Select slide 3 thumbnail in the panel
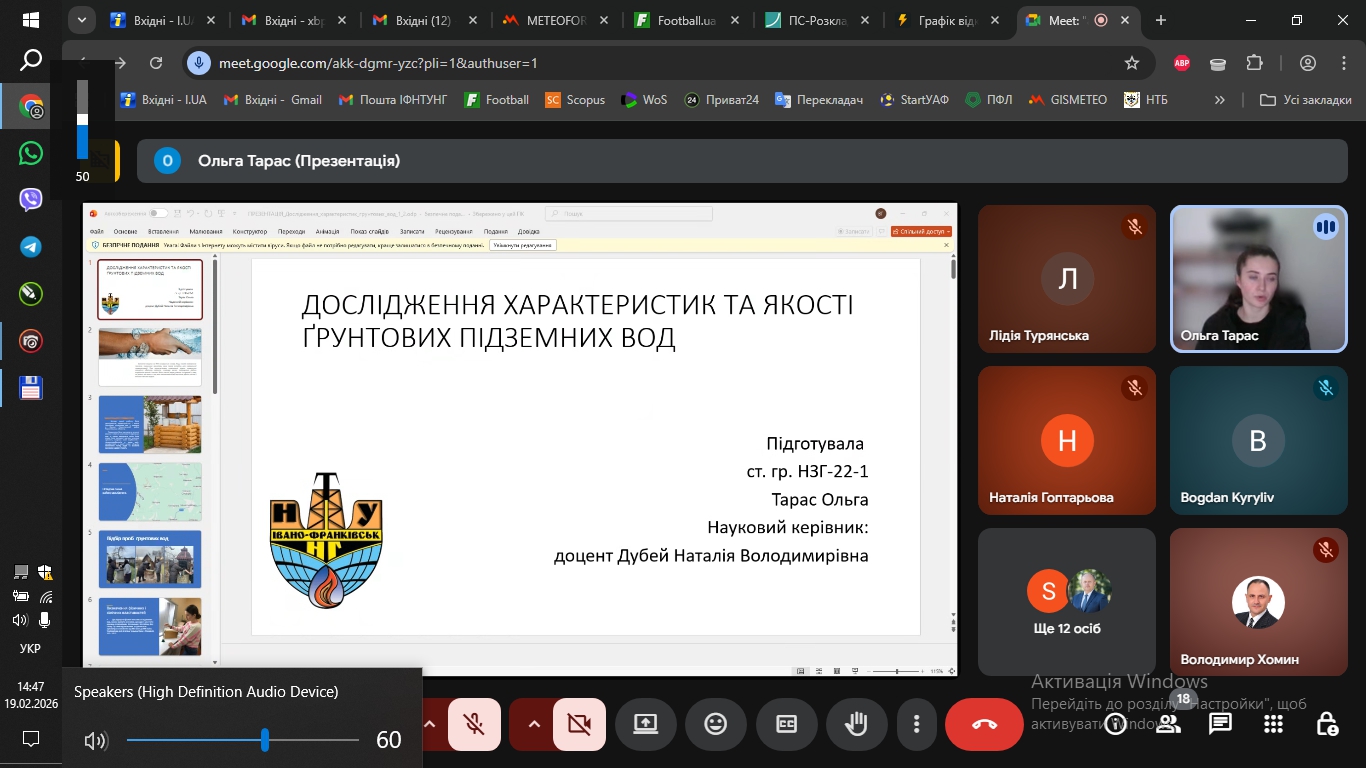The image size is (1366, 768). (149, 424)
